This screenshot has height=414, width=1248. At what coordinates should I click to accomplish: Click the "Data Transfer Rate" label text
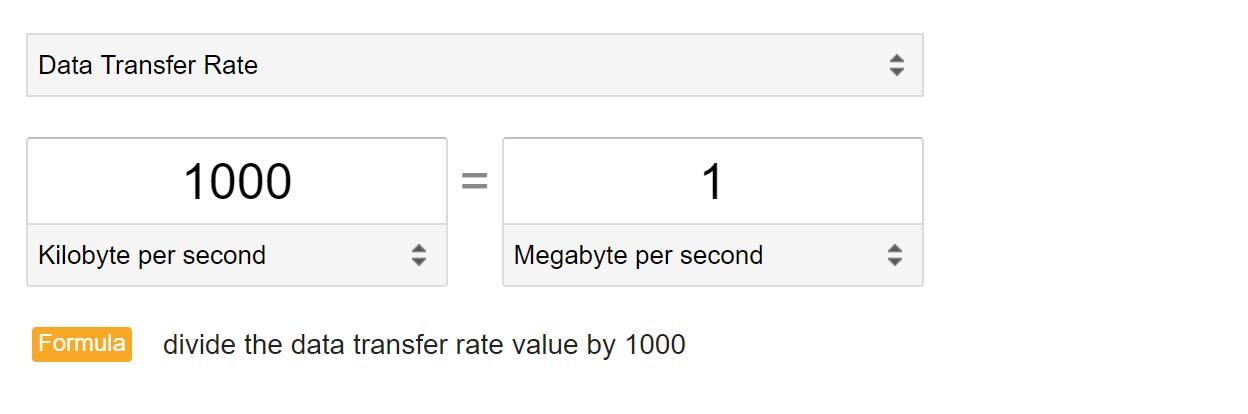(148, 66)
